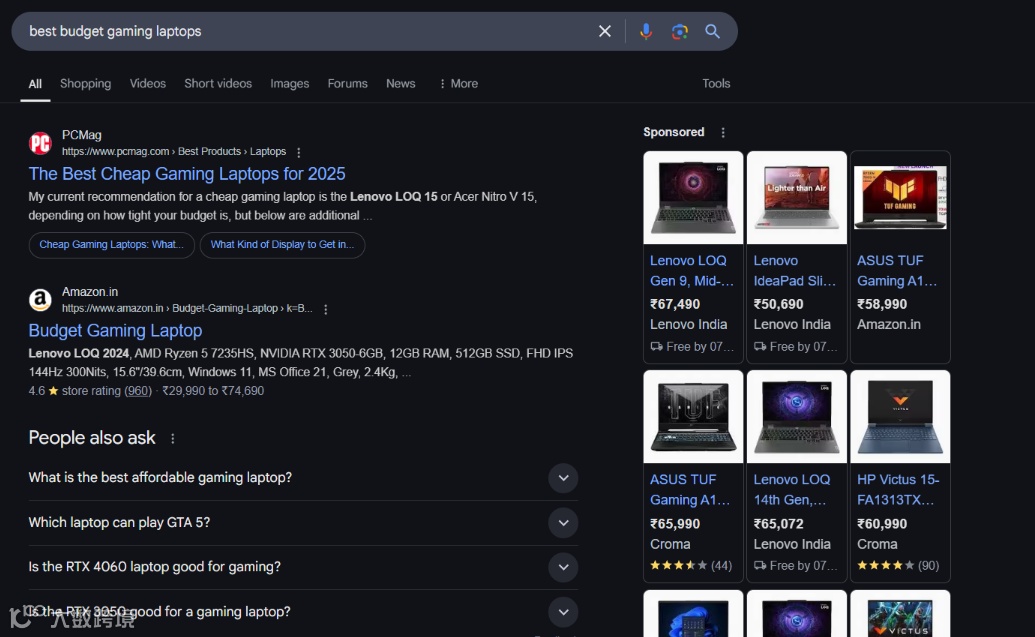The width and height of the screenshot is (1035, 637).
Task: Open the Tools button
Action: 716,84
